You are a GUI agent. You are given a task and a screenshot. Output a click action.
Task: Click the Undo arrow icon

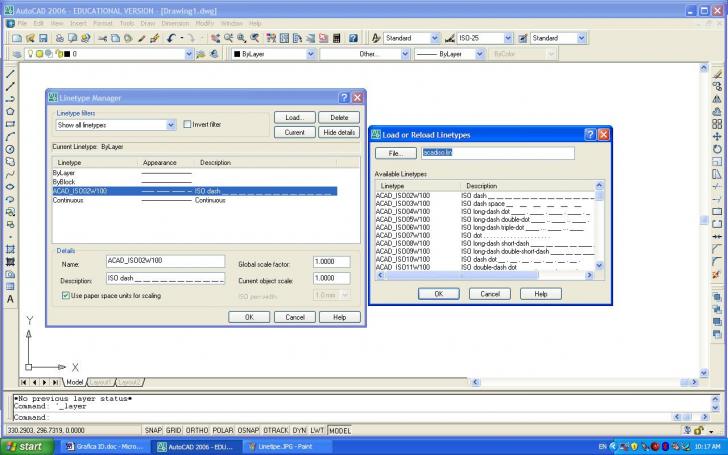(x=172, y=38)
